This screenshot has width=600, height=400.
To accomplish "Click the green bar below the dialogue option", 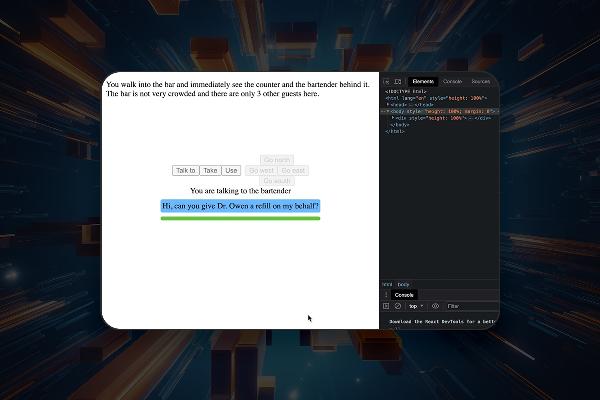I will point(240,219).
